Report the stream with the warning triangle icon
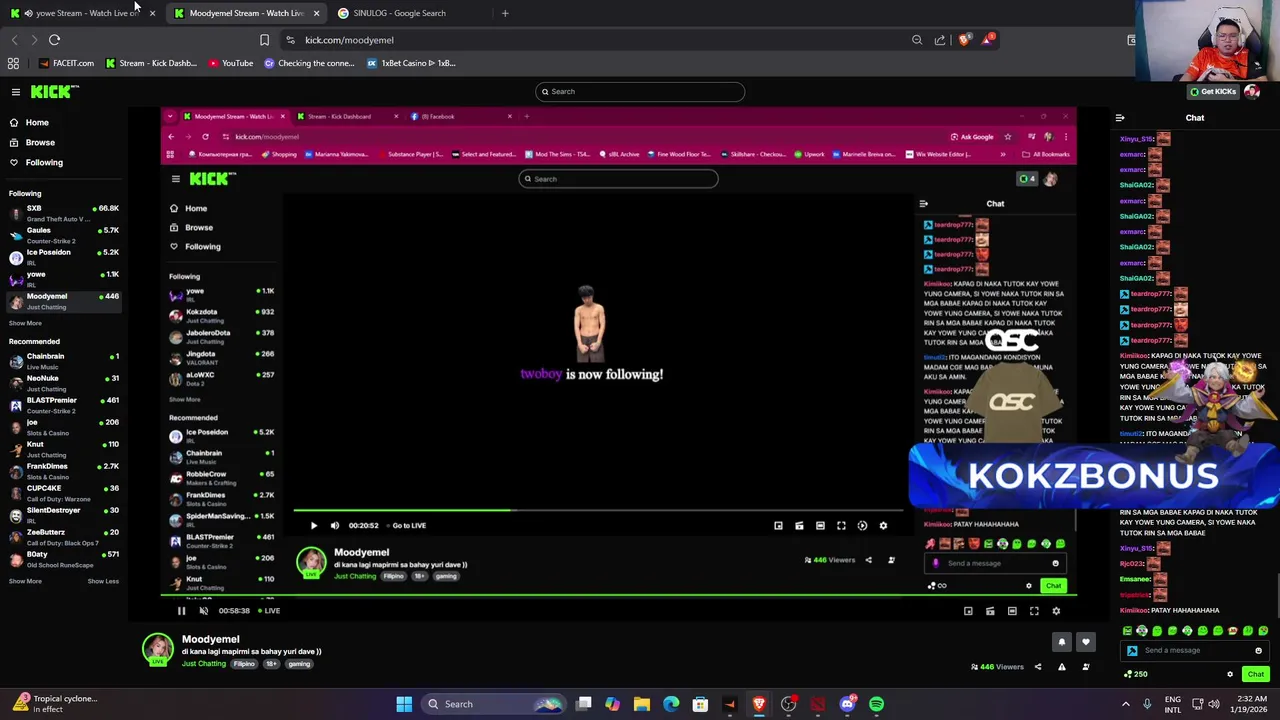The image size is (1280, 720). [1062, 667]
